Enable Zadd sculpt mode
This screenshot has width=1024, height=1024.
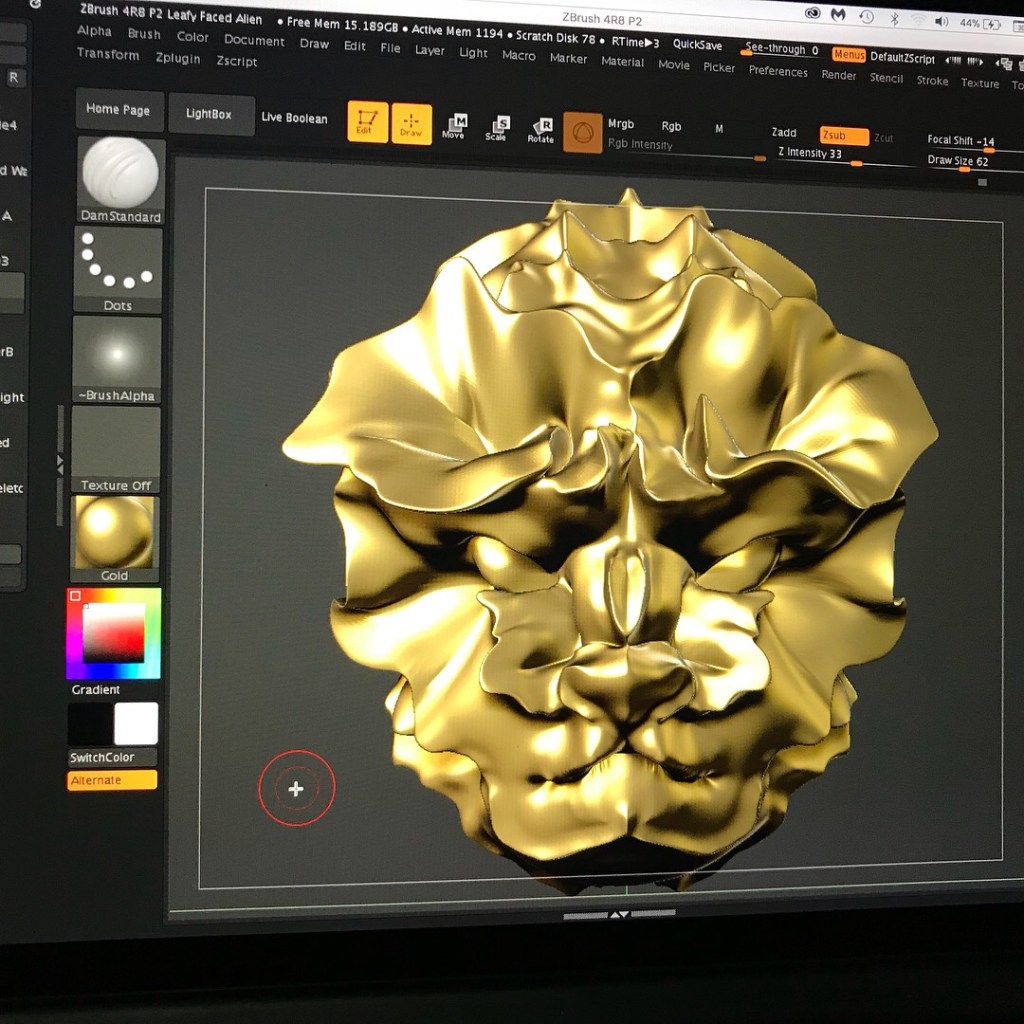[784, 133]
